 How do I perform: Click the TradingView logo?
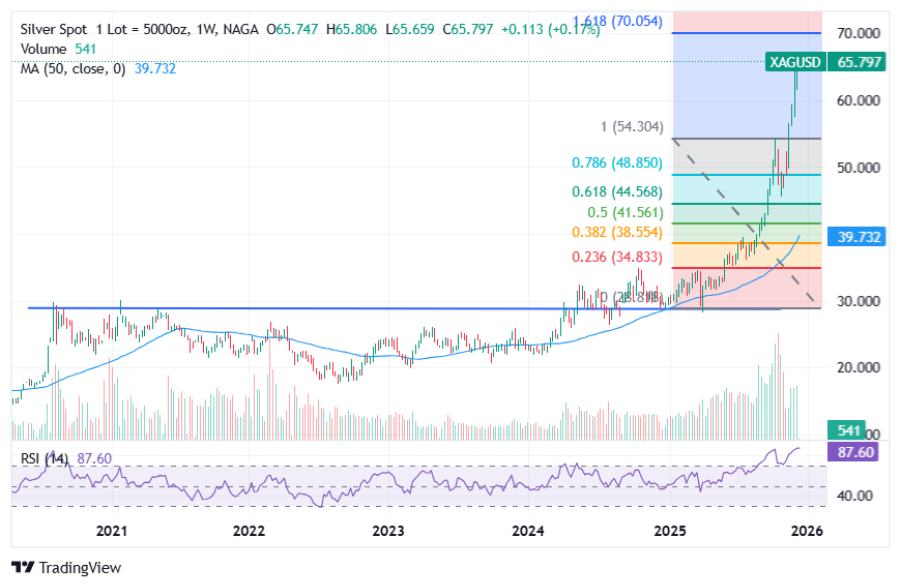pyautogui.click(x=67, y=567)
